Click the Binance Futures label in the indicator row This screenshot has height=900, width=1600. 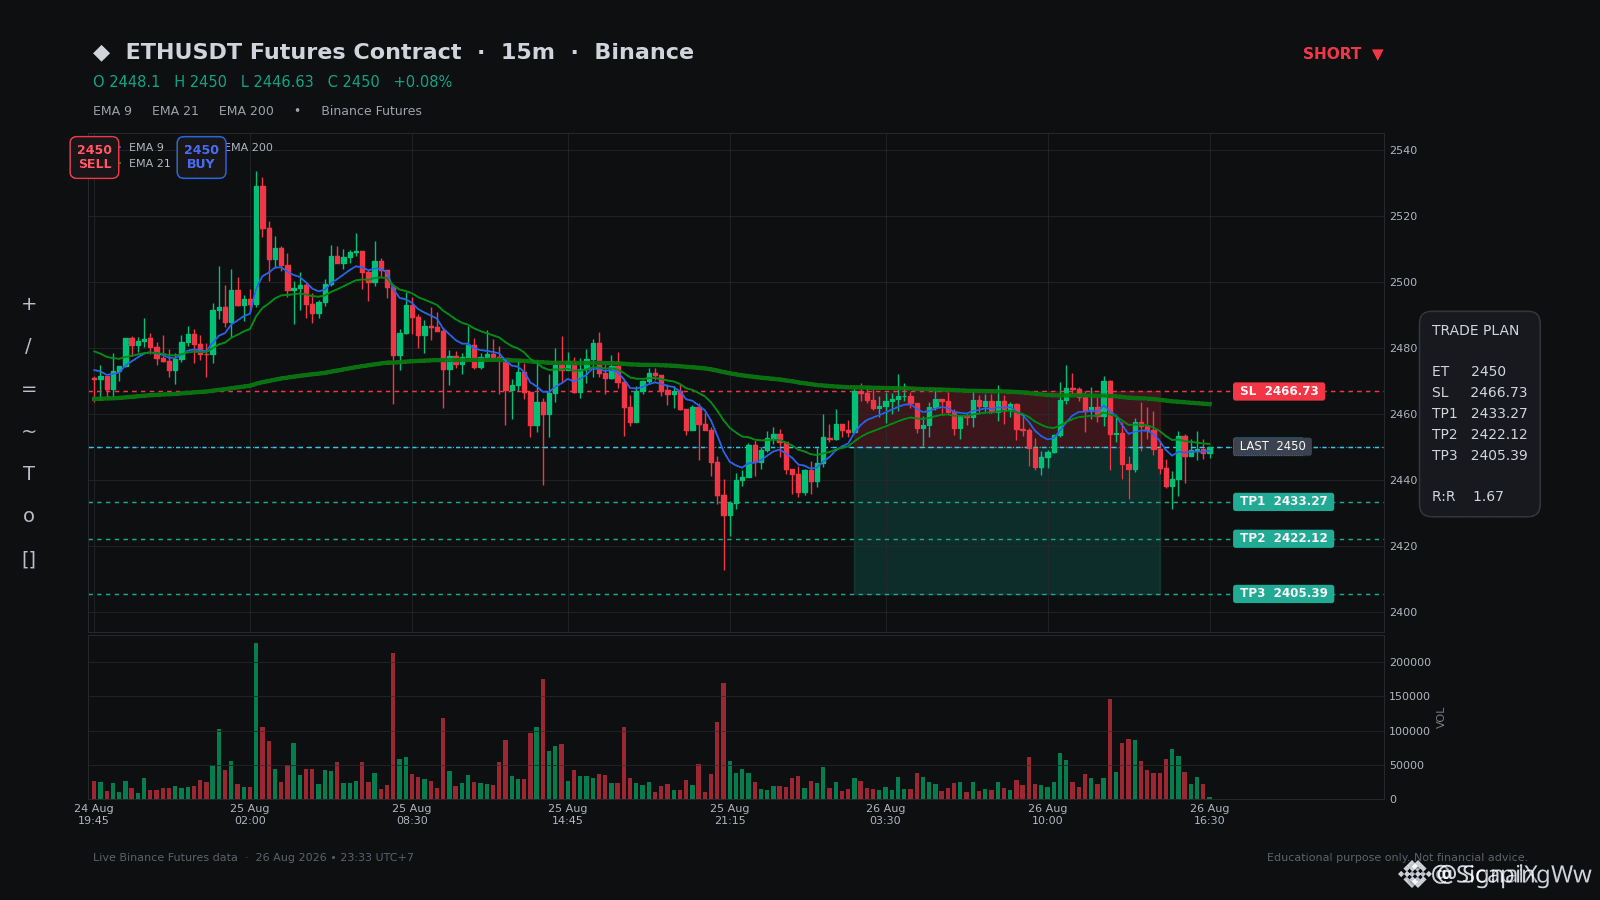coord(371,111)
